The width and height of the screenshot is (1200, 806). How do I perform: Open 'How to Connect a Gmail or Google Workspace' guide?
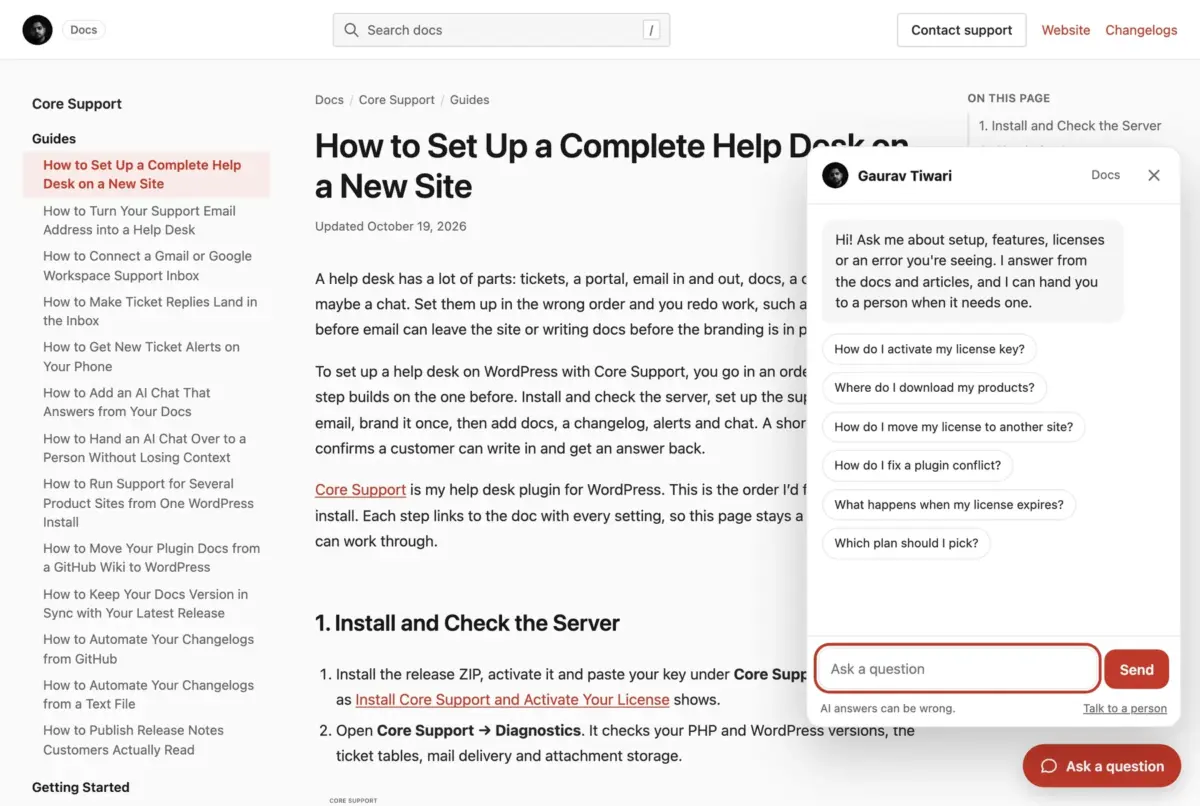(146, 266)
